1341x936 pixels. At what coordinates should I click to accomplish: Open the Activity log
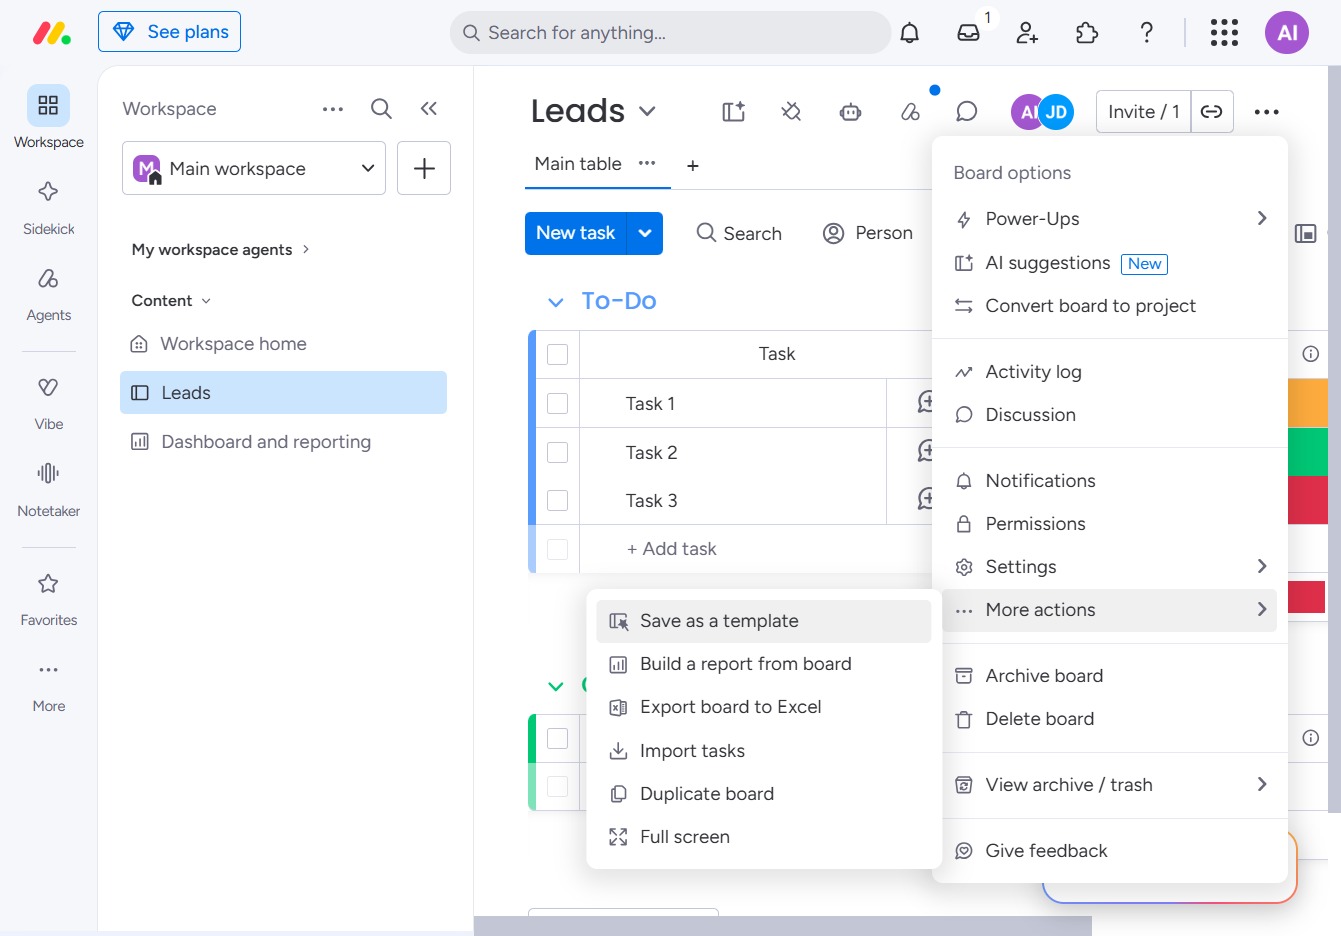1110,372
